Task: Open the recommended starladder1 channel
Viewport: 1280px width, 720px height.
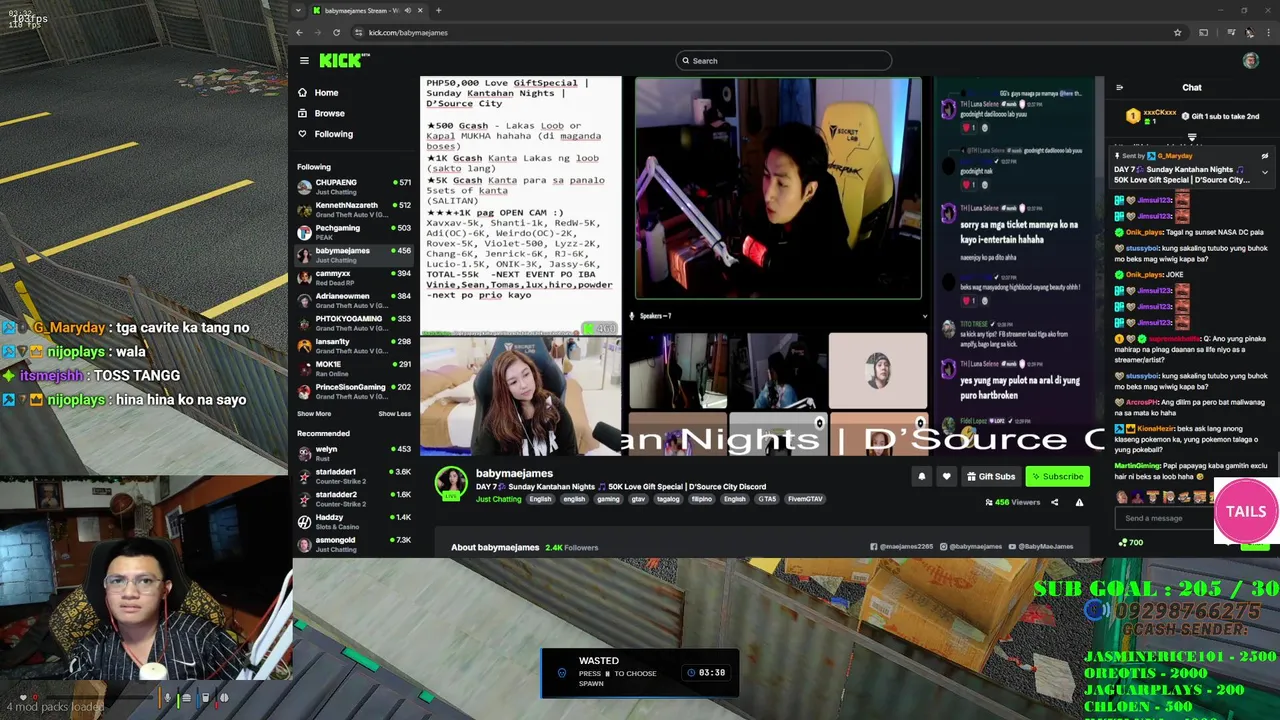Action: pyautogui.click(x=355, y=476)
